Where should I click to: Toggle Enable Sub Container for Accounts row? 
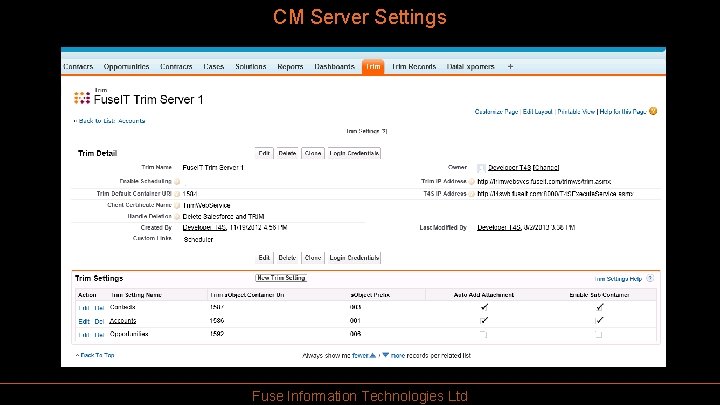(599, 320)
